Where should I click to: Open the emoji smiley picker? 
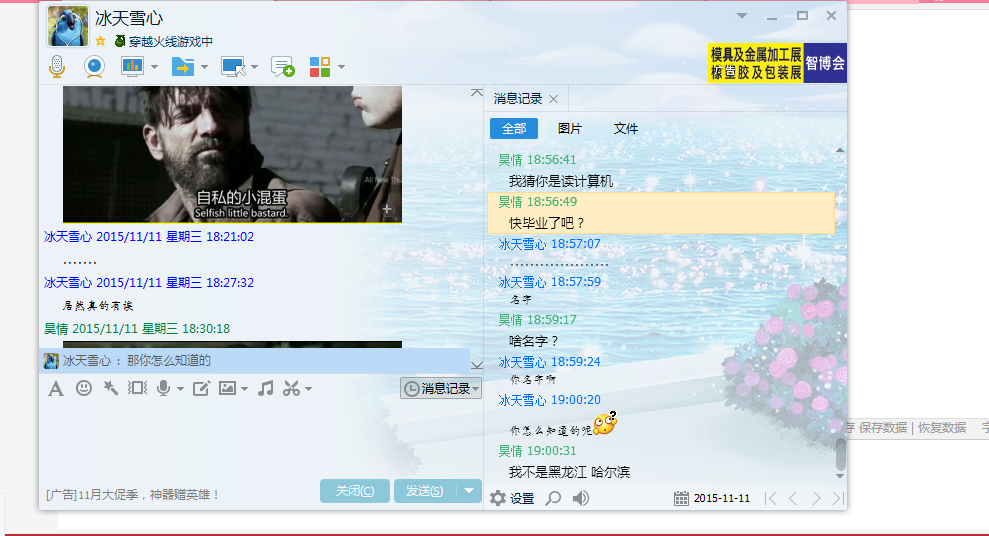[83, 388]
